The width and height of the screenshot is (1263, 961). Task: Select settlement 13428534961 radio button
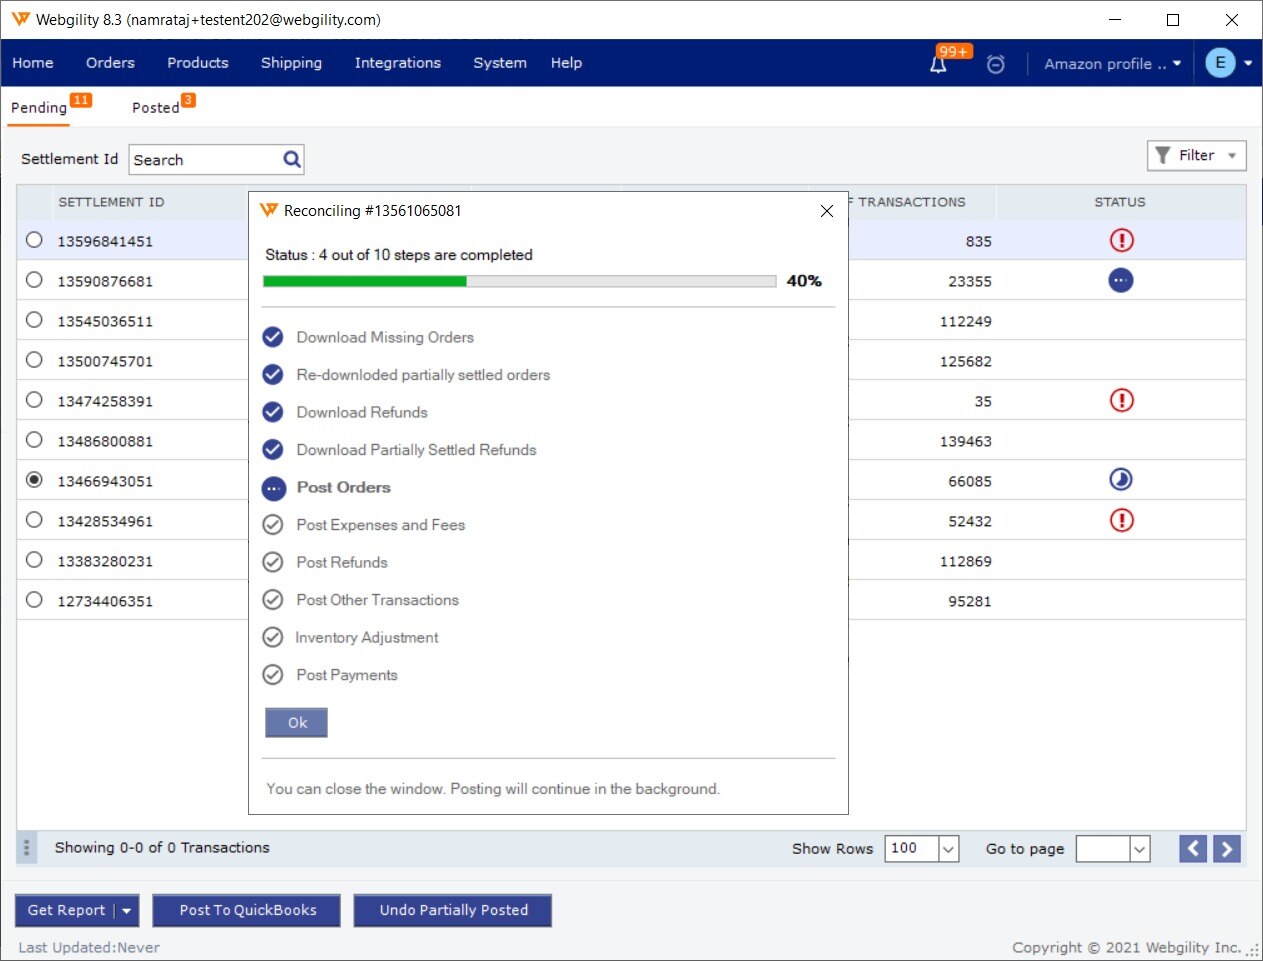point(34,520)
